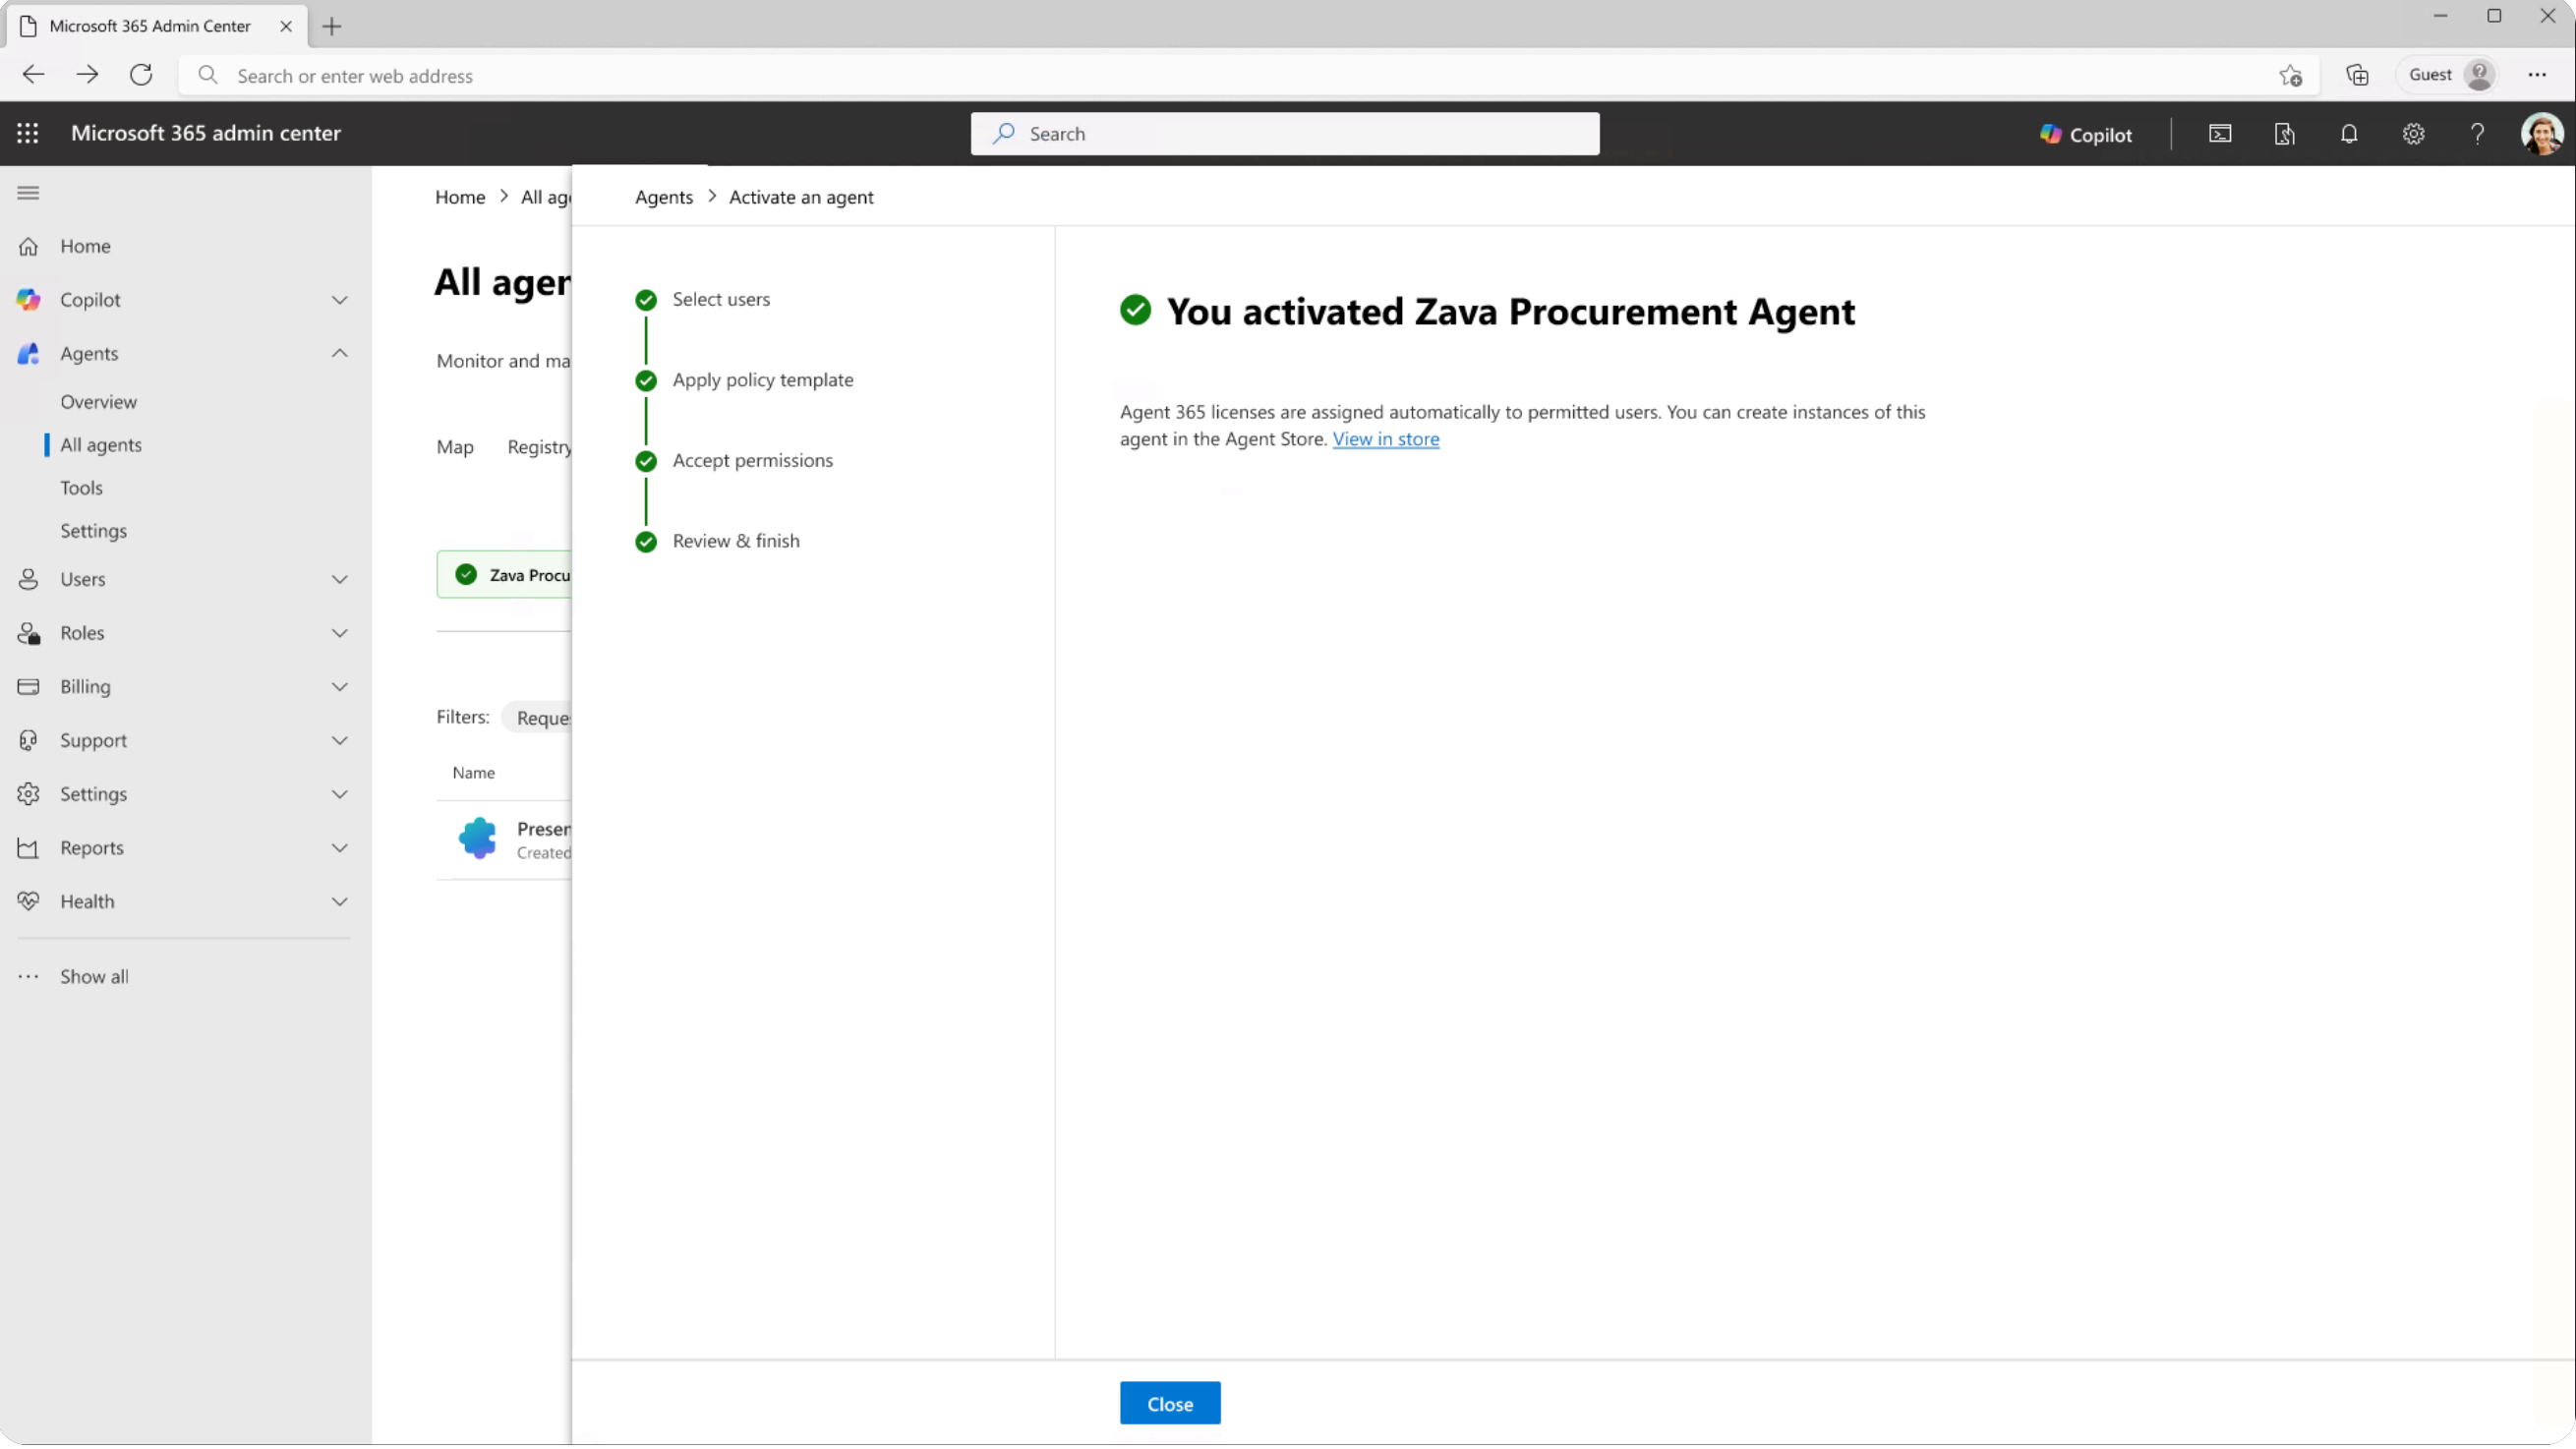Open Overview under Agents
The image size is (2576, 1449).
pos(98,402)
